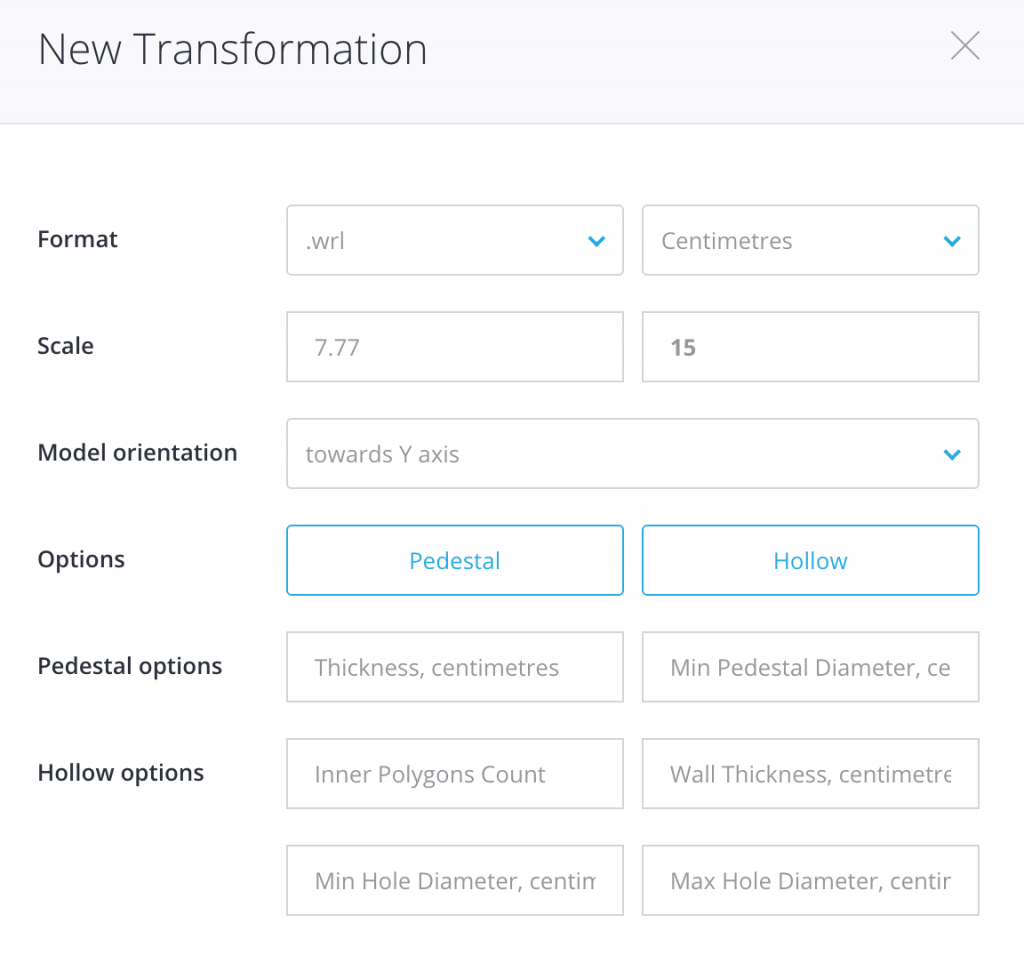Click the chevron arrow beside towards Y axis

[952, 455]
